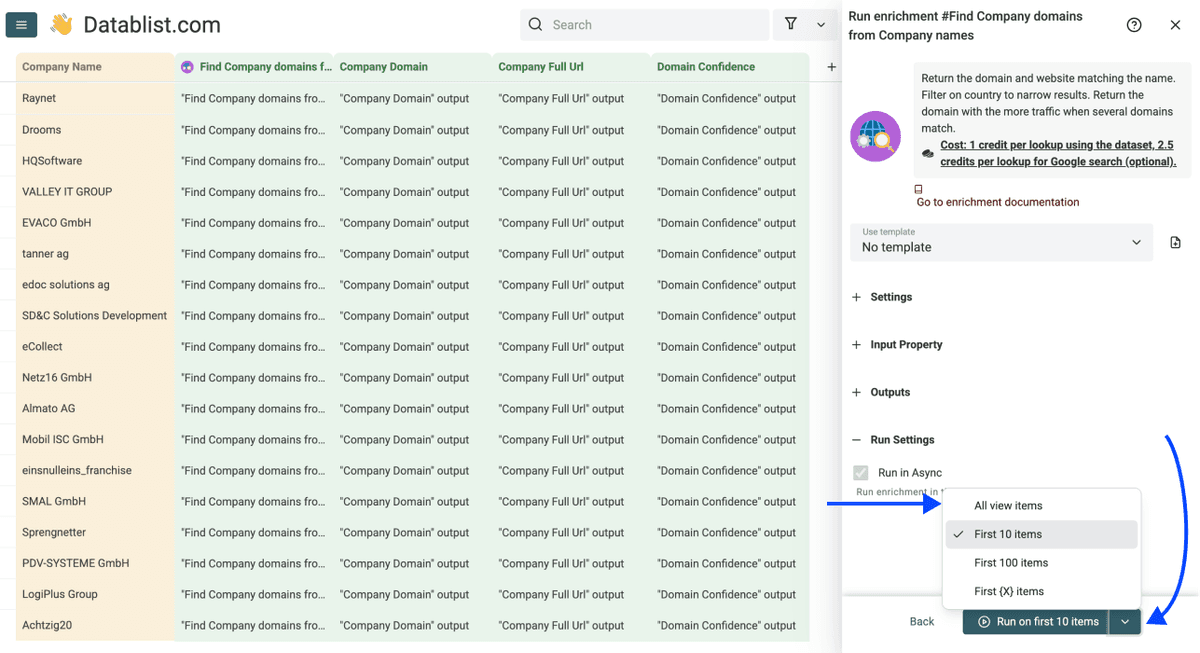Click the VALLEY IT GROUP cell

pyautogui.click(x=95, y=192)
